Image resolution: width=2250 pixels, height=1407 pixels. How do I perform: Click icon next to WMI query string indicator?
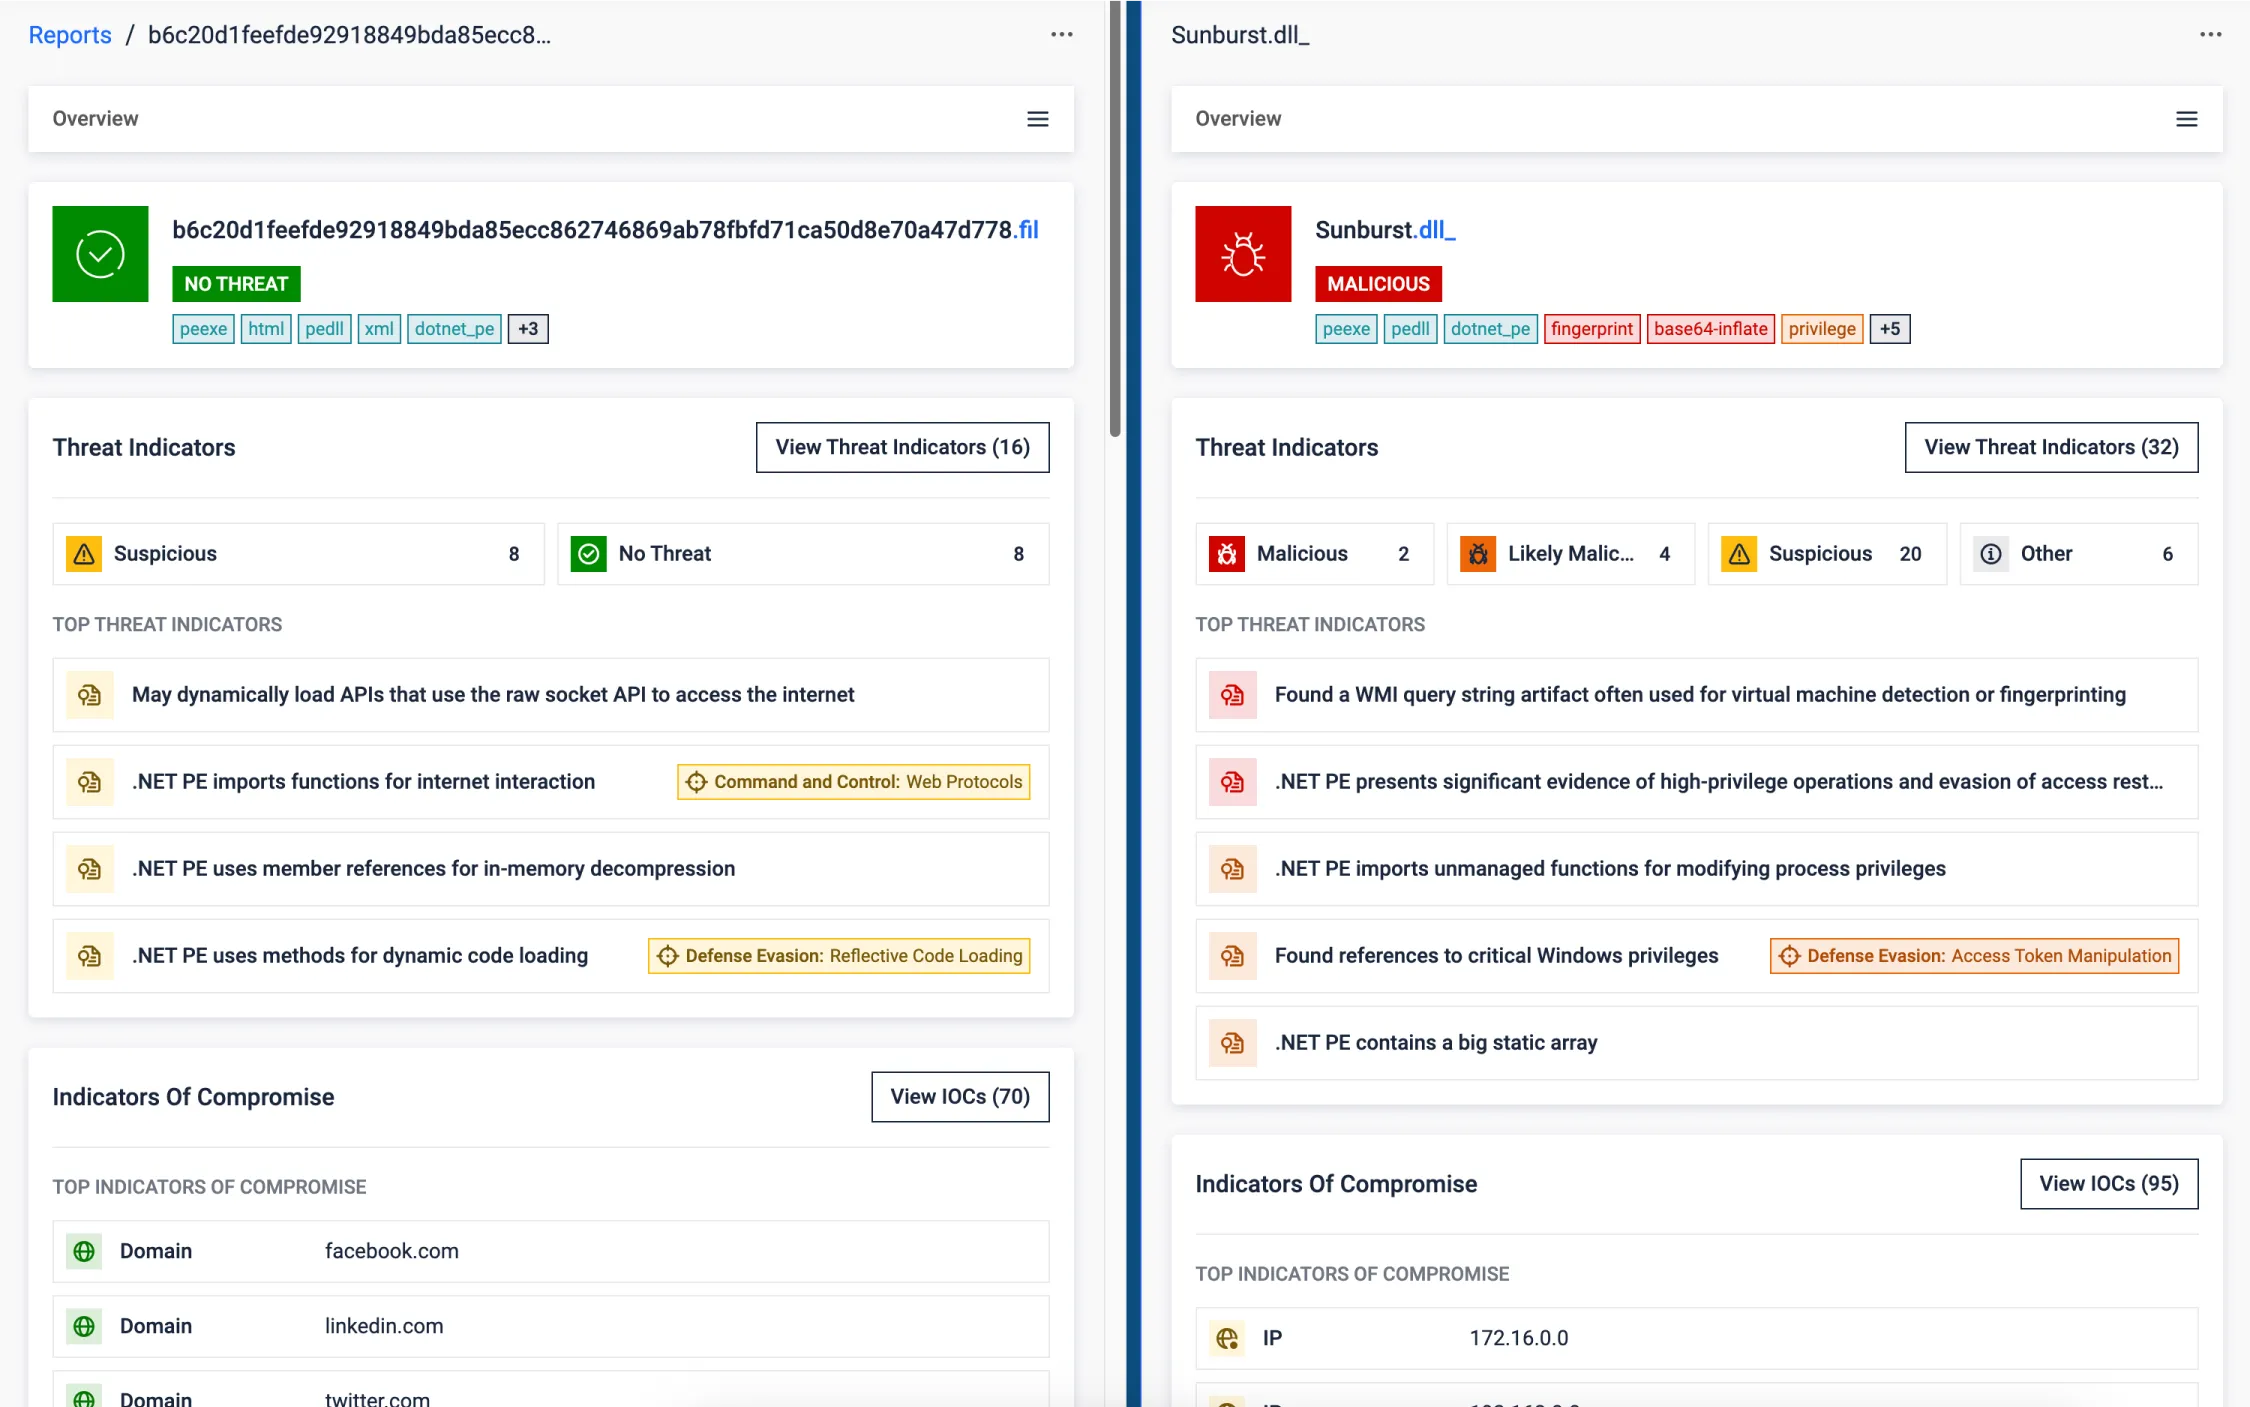point(1232,695)
